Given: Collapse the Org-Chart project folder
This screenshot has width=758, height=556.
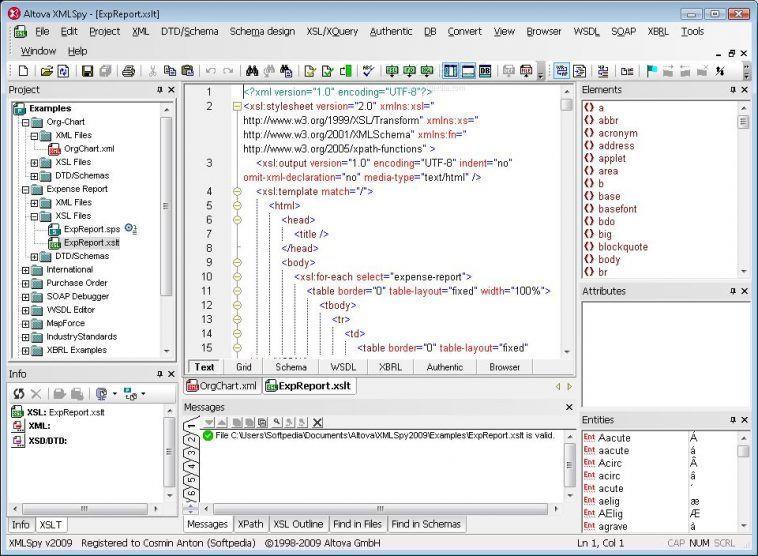Looking at the screenshot, I should point(26,122).
